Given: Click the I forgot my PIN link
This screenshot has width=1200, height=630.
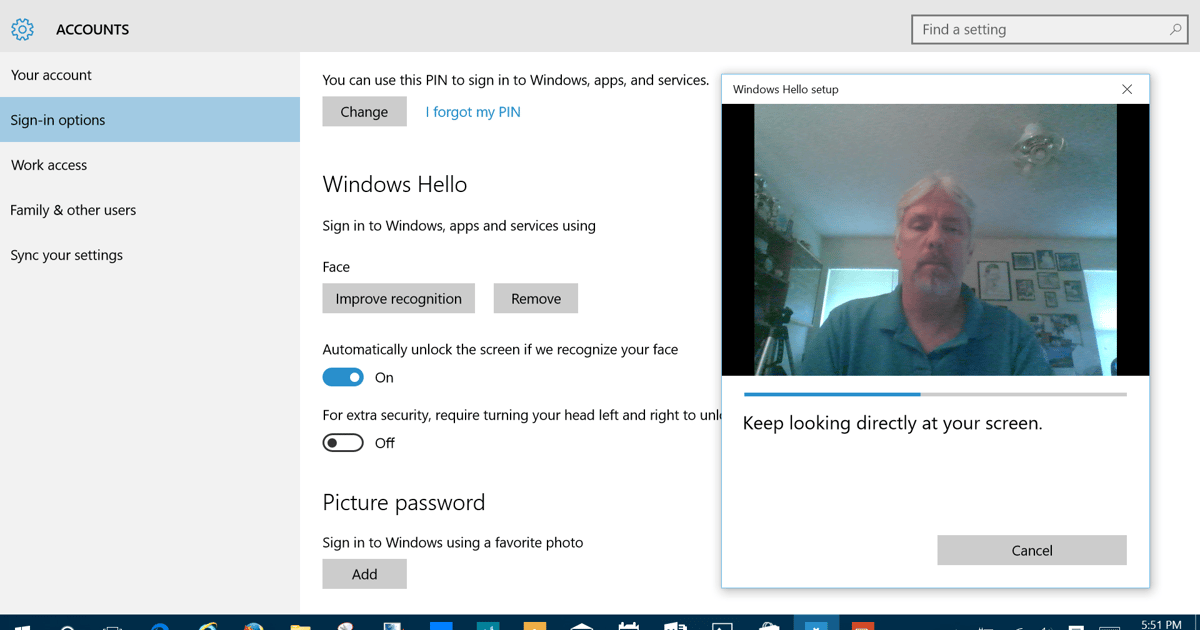Looking at the screenshot, I should 472,111.
